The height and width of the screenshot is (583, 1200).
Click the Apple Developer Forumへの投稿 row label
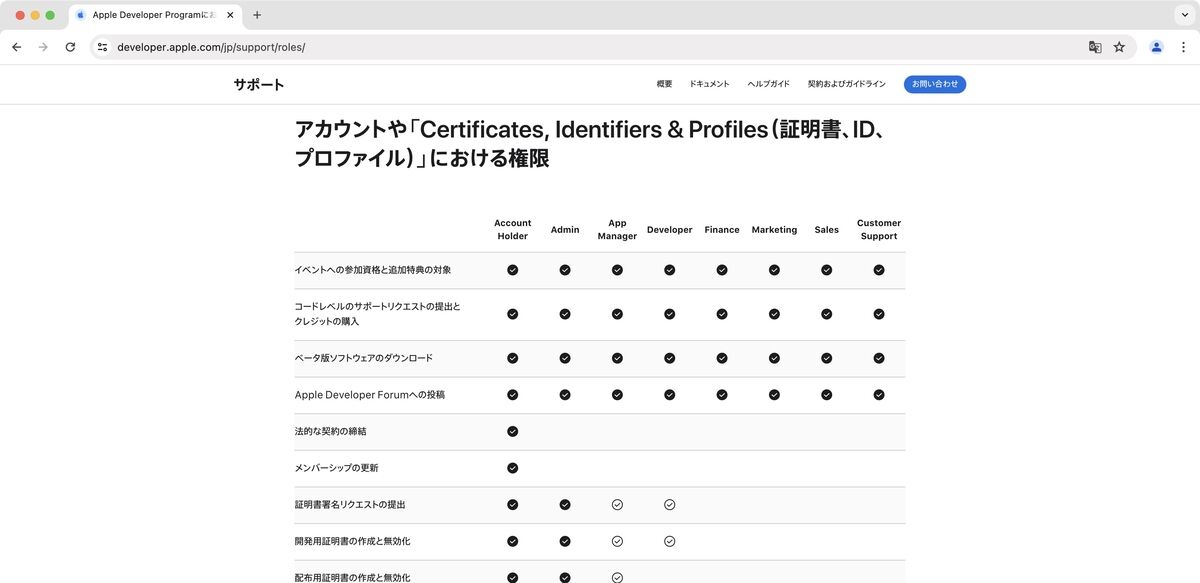pyautogui.click(x=370, y=395)
